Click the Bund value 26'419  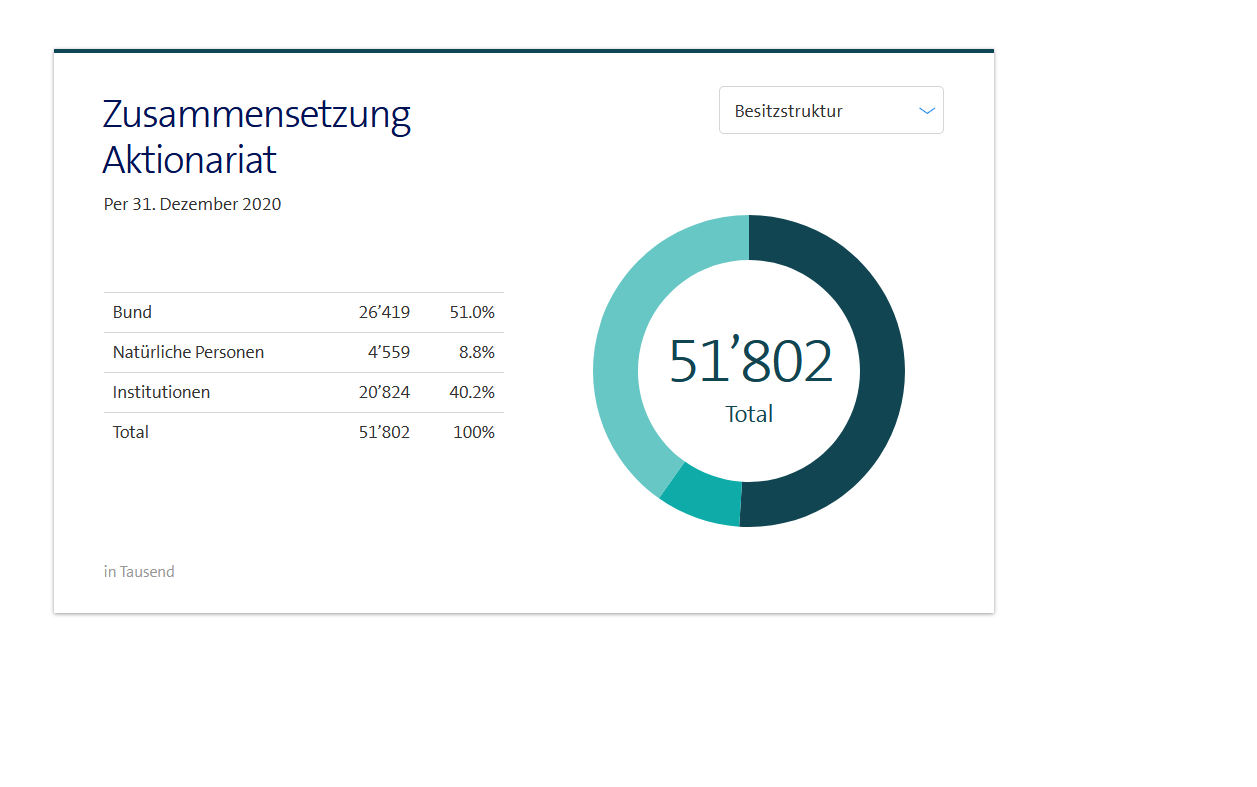[384, 312]
